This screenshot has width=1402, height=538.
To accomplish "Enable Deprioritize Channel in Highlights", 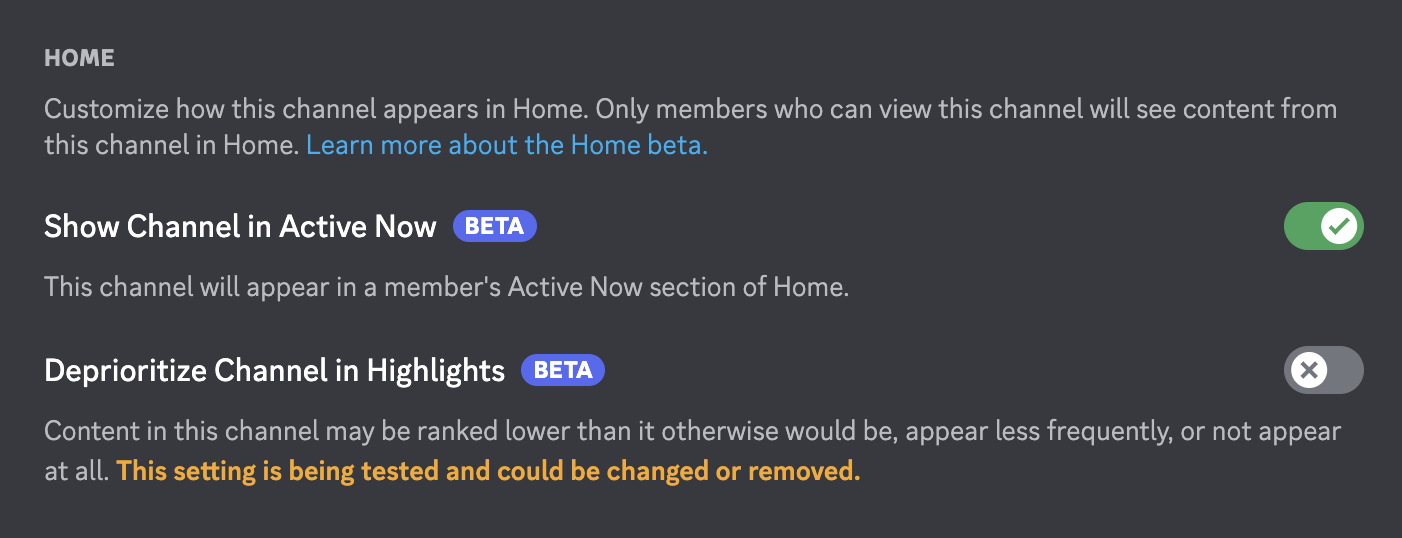I will pos(1323,371).
